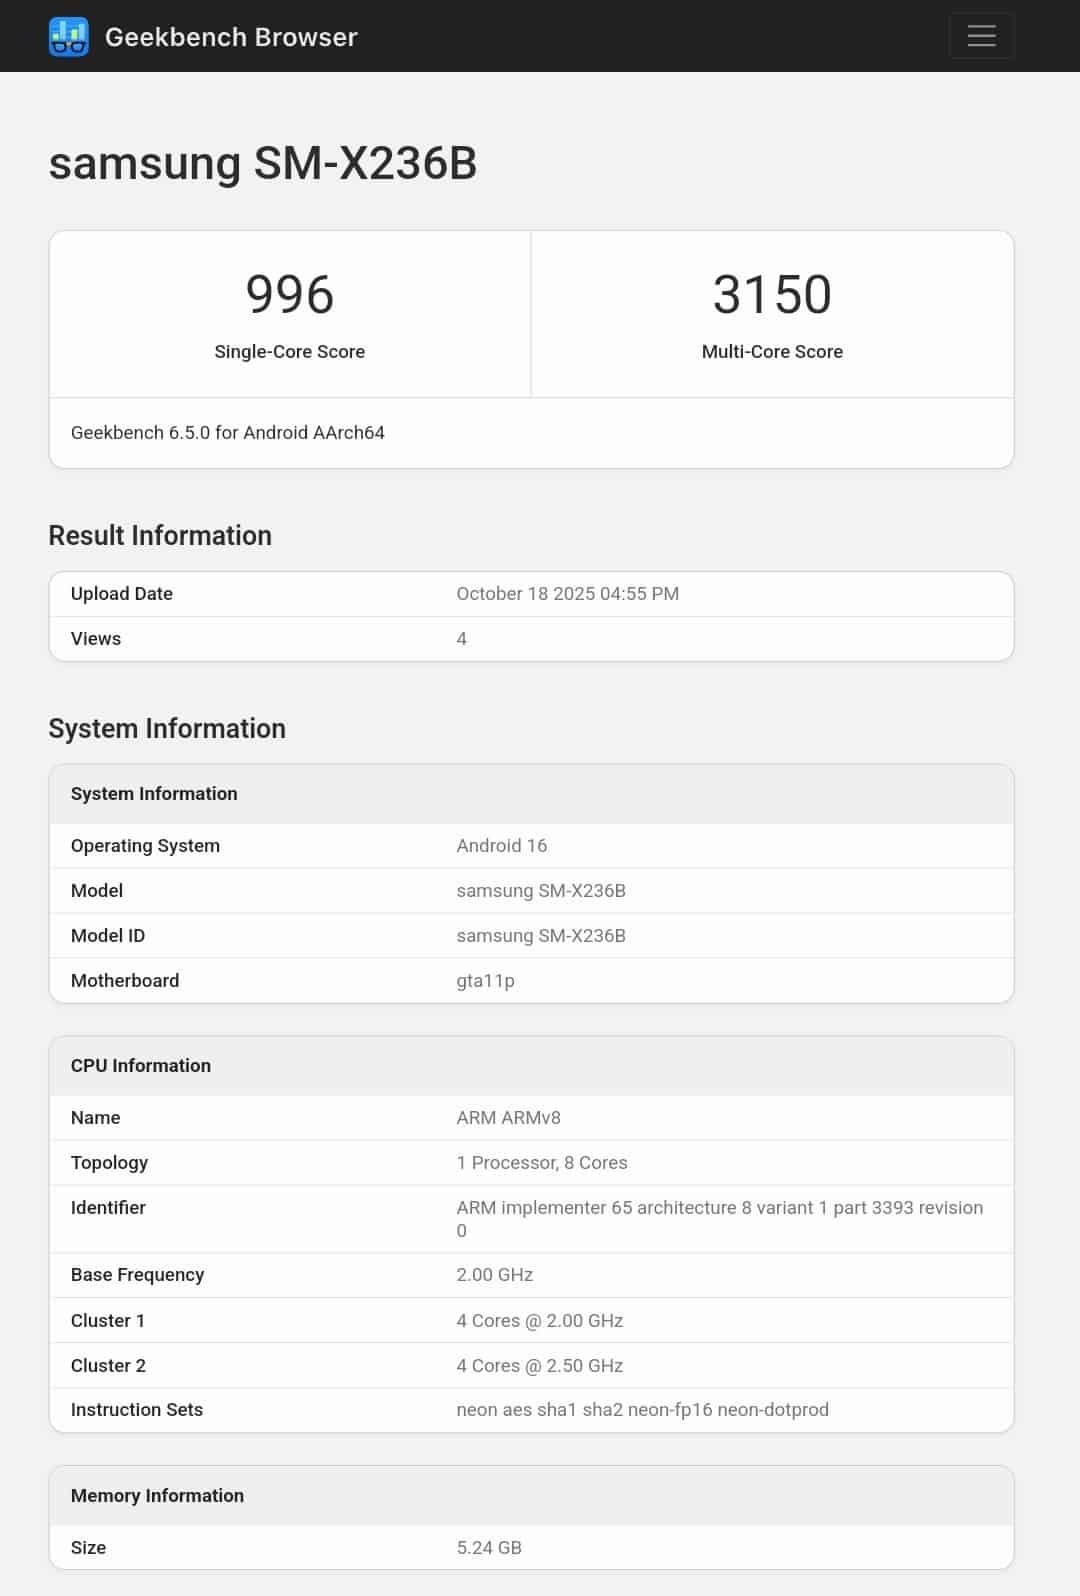The image size is (1080, 1596).
Task: Click the Instruction Sets value list
Action: 642,1410
